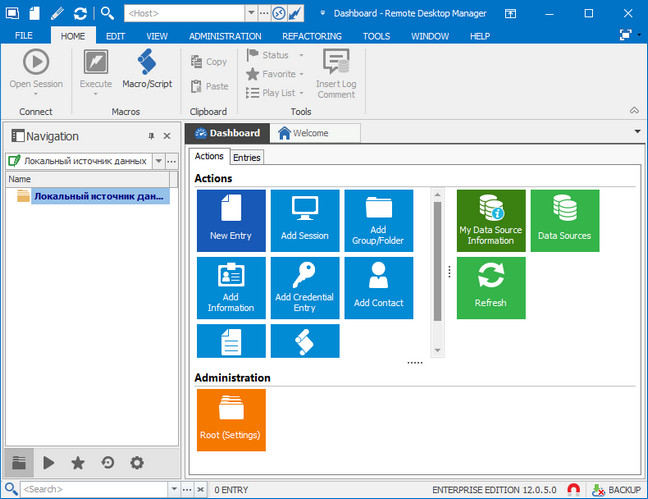Viewport: 648px width, 499px height.
Task: Open the ADMINISTRATION ribbon tab
Action: pos(225,36)
